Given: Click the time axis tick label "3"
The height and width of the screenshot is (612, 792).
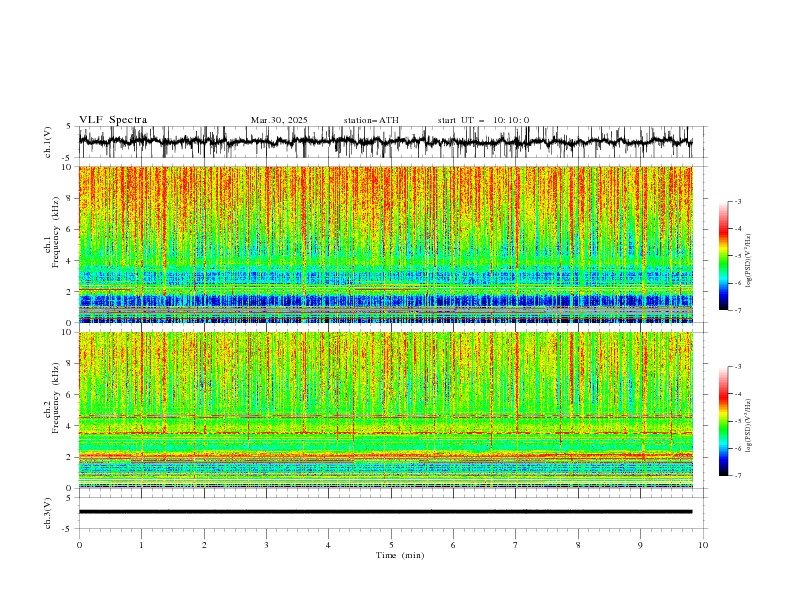Looking at the screenshot, I should [x=266, y=545].
